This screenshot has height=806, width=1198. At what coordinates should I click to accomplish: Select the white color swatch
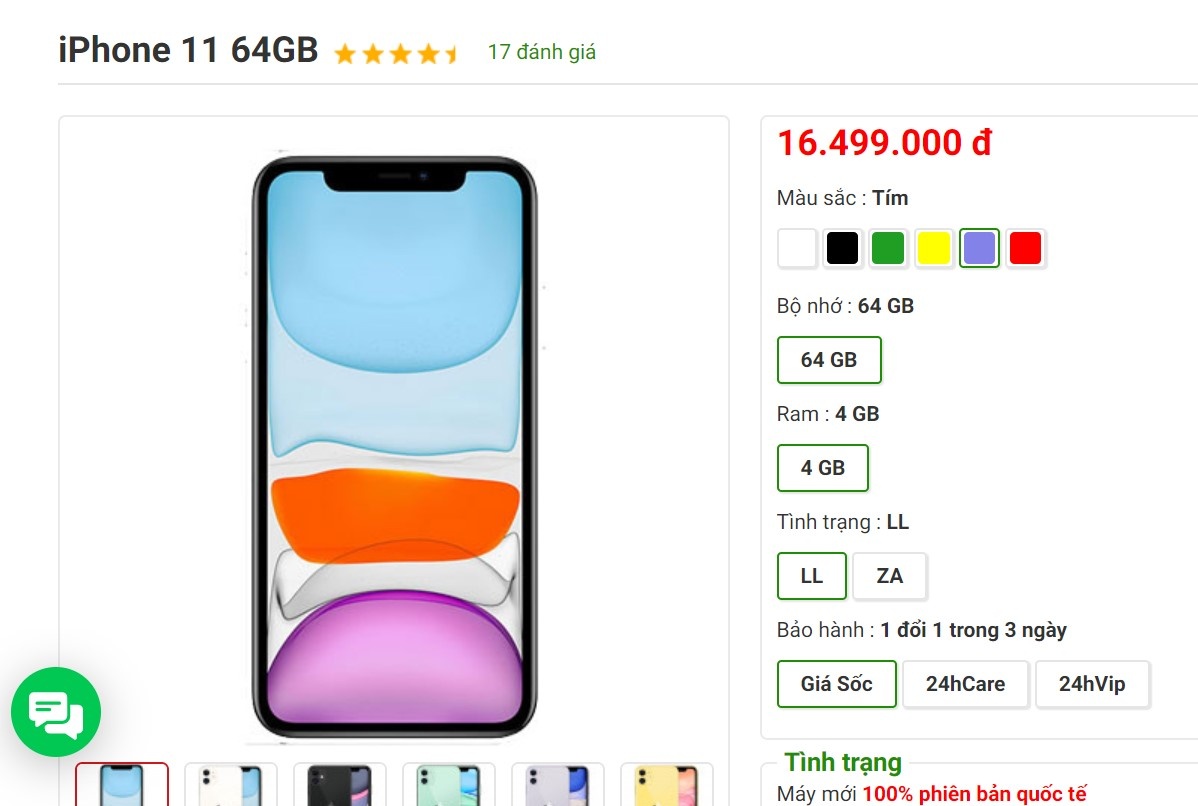(796, 247)
